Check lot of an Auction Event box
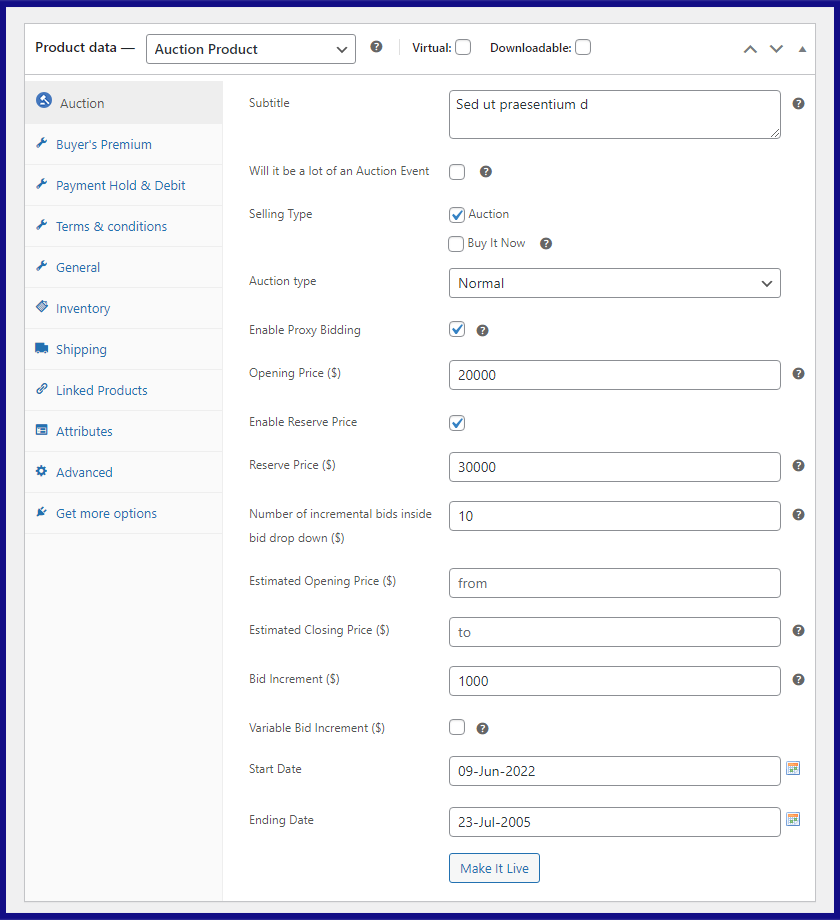840x920 pixels. click(x=457, y=172)
